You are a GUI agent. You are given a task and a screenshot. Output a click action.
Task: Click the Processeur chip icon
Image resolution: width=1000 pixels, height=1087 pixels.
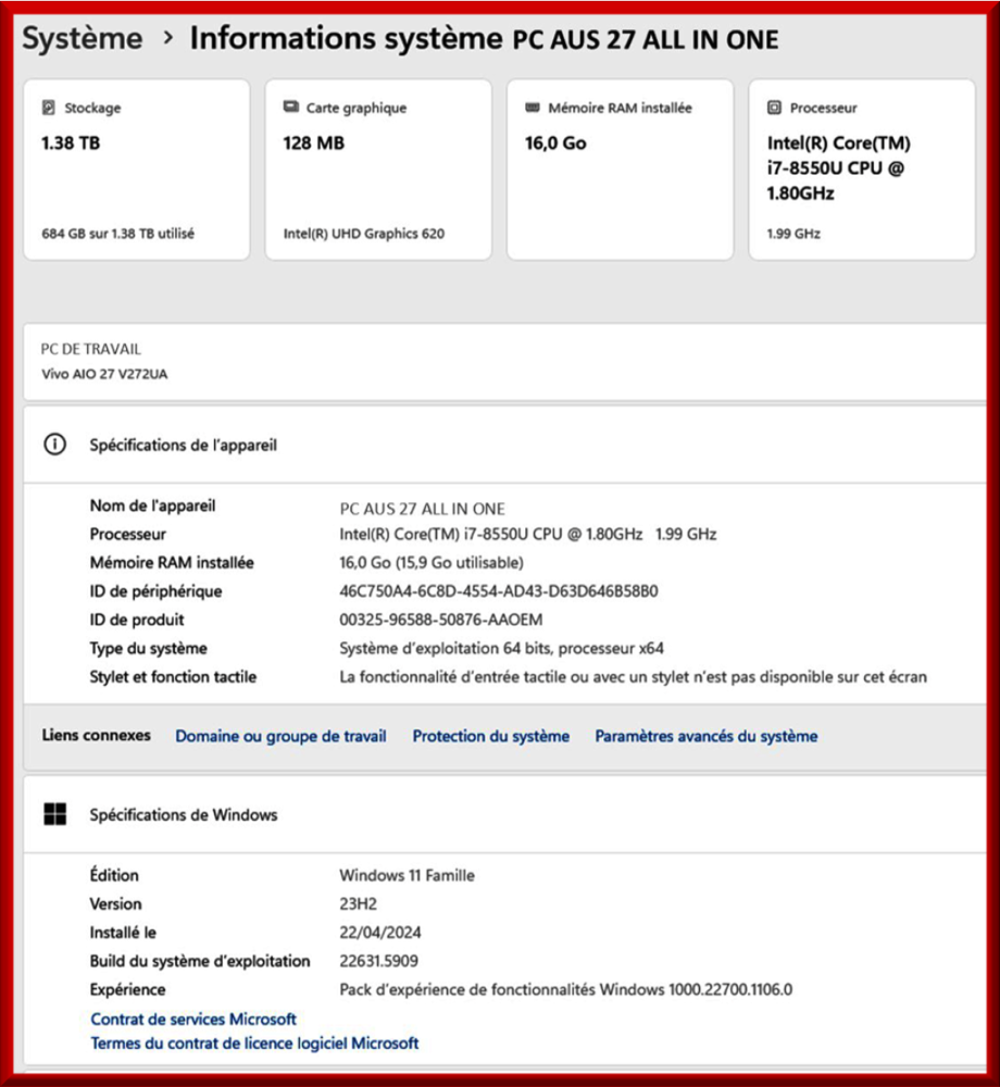click(x=774, y=107)
